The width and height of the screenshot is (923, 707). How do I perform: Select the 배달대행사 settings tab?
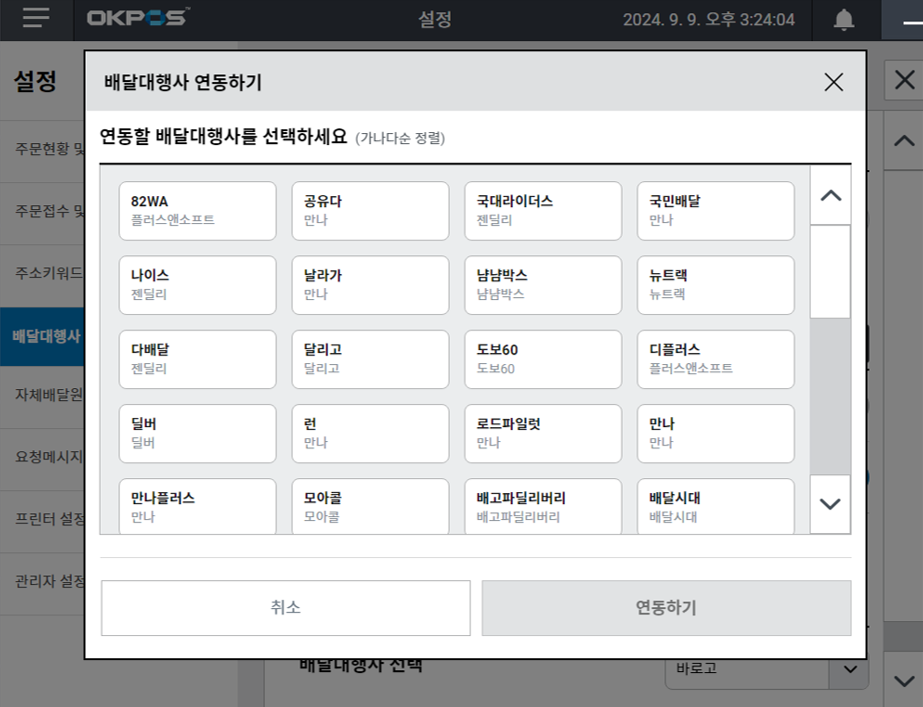[42, 335]
